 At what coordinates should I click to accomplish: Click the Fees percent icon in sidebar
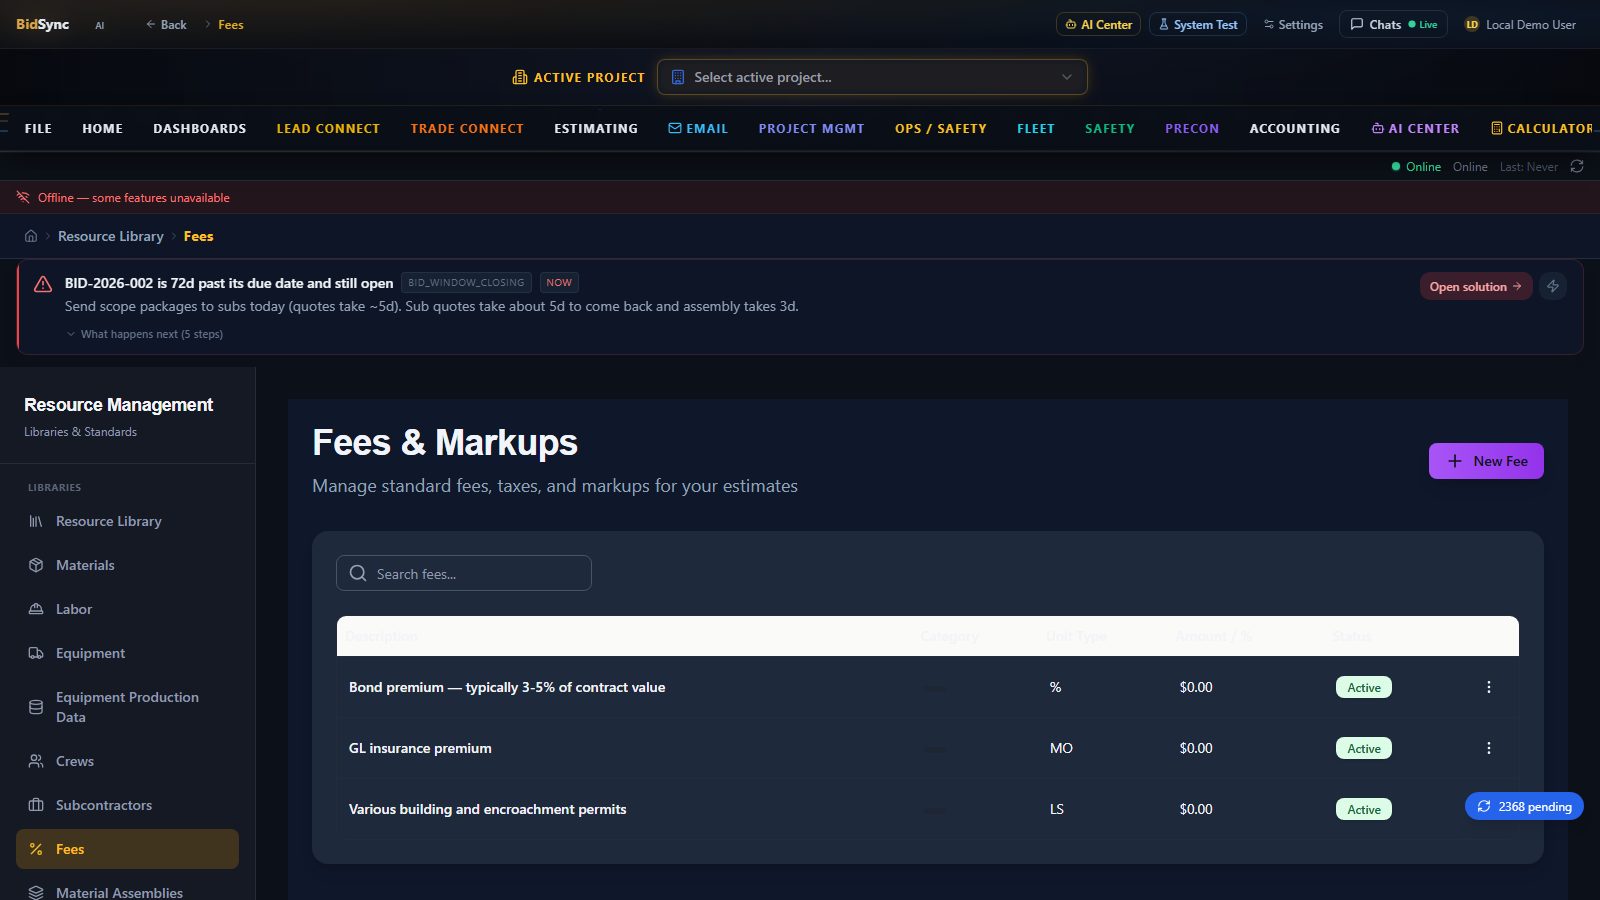(36, 849)
